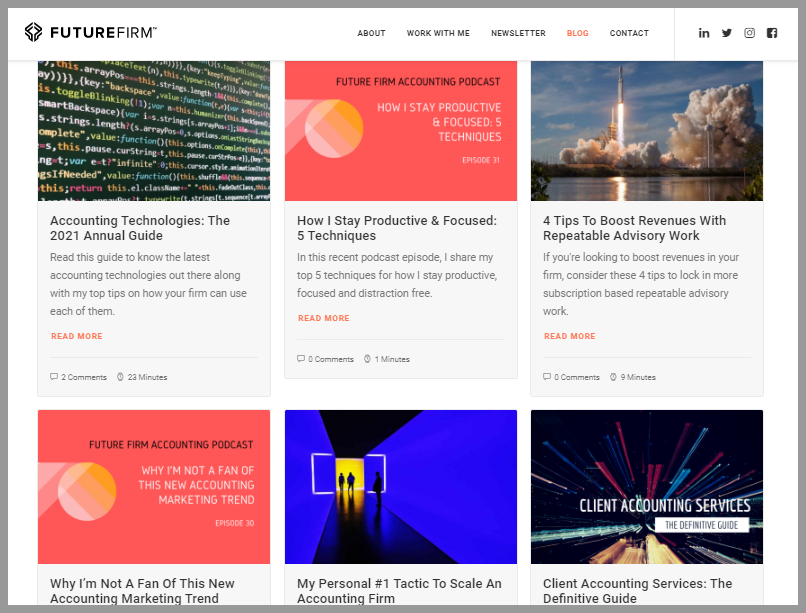Open the Newsletter page

(x=518, y=33)
